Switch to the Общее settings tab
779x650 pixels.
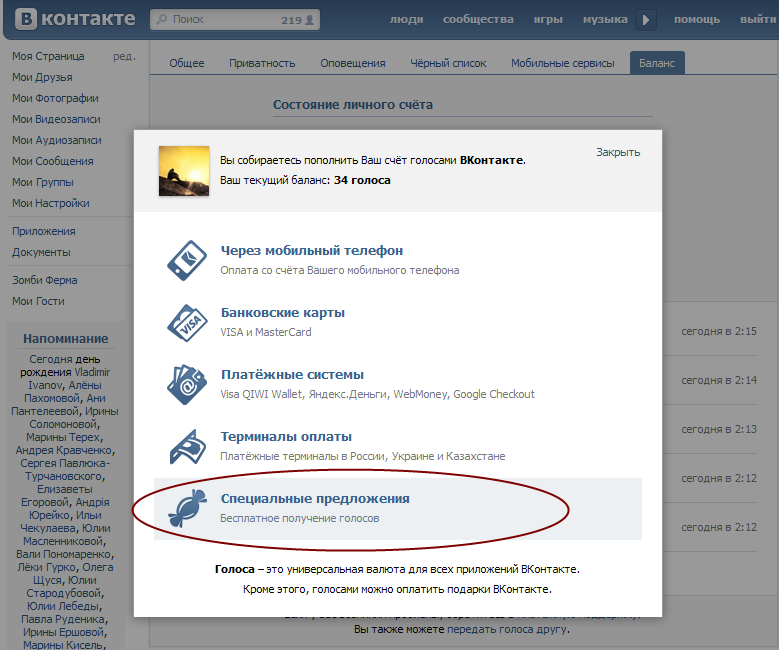187,63
